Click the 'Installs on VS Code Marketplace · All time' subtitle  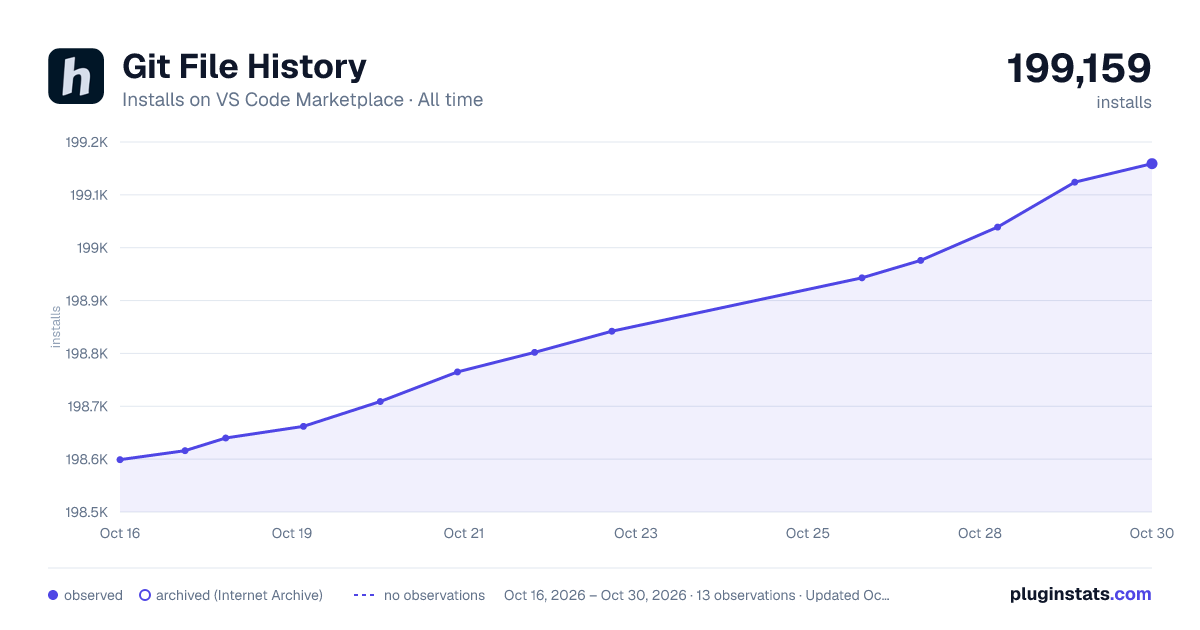click(302, 100)
